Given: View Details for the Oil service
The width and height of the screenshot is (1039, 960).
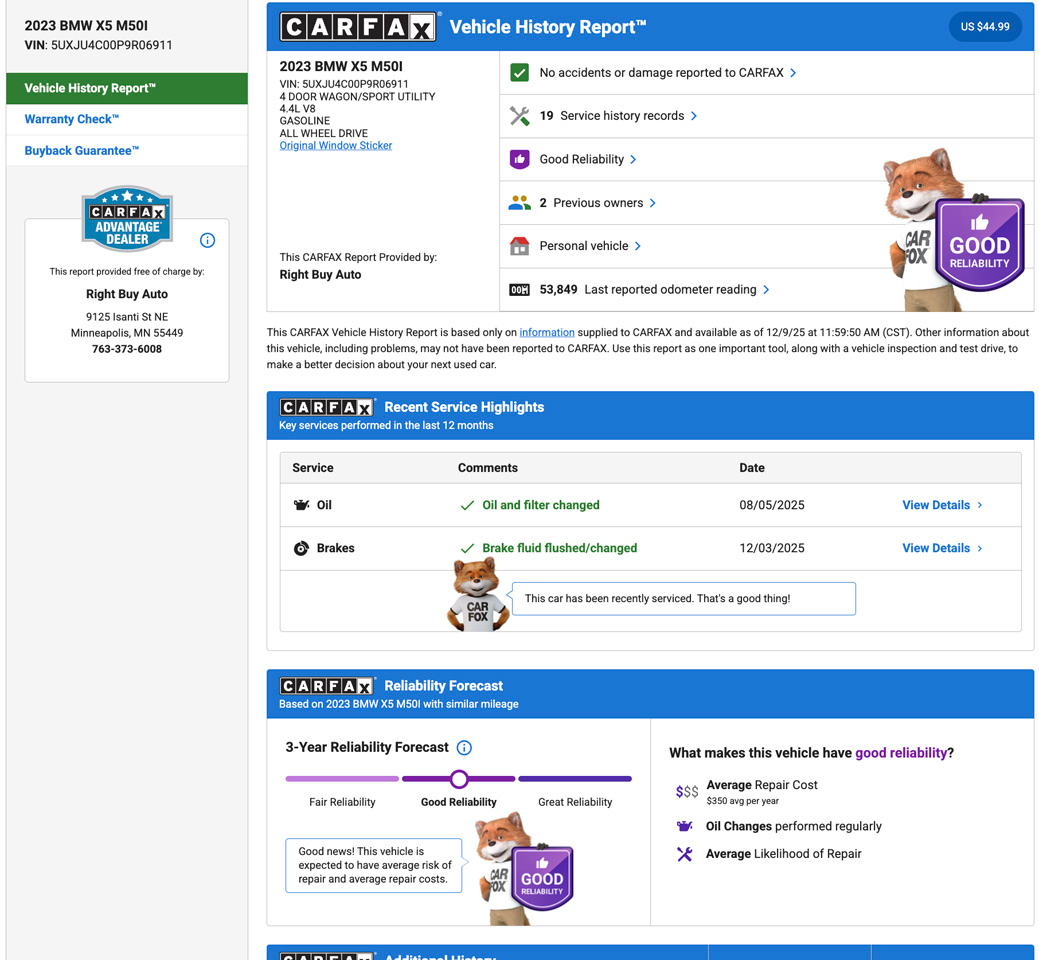Looking at the screenshot, I should (941, 505).
